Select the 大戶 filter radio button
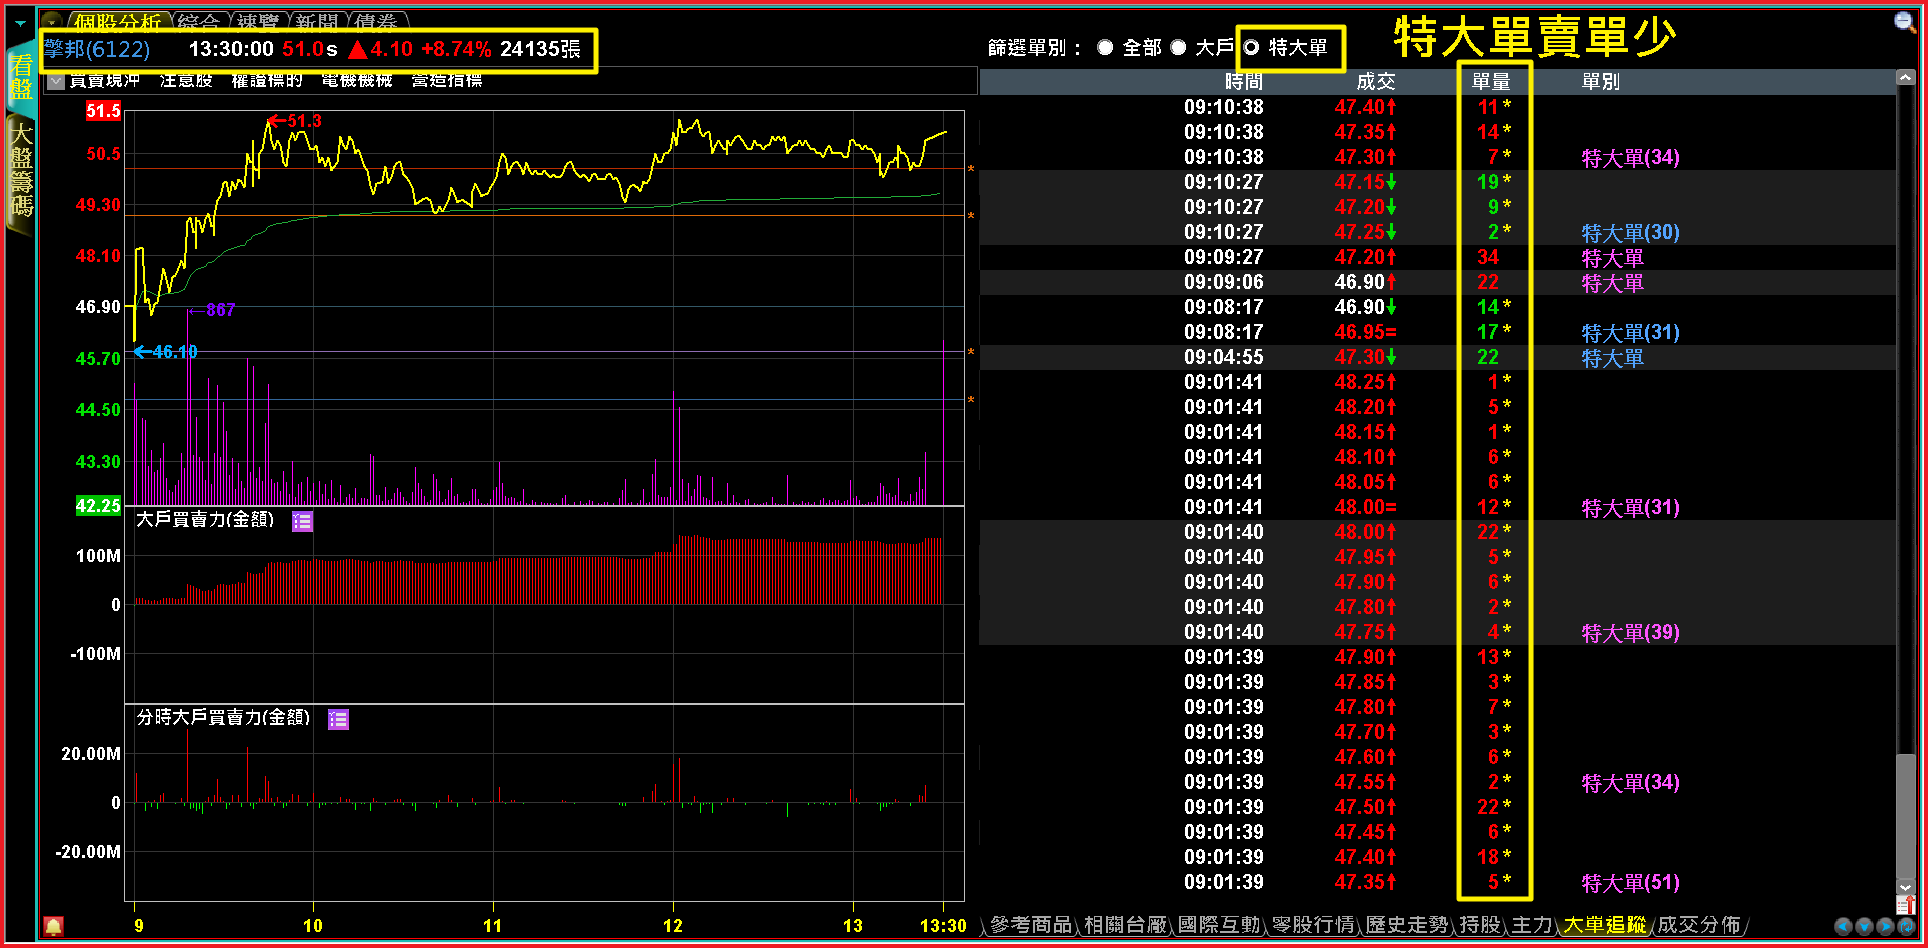 pos(1178,48)
